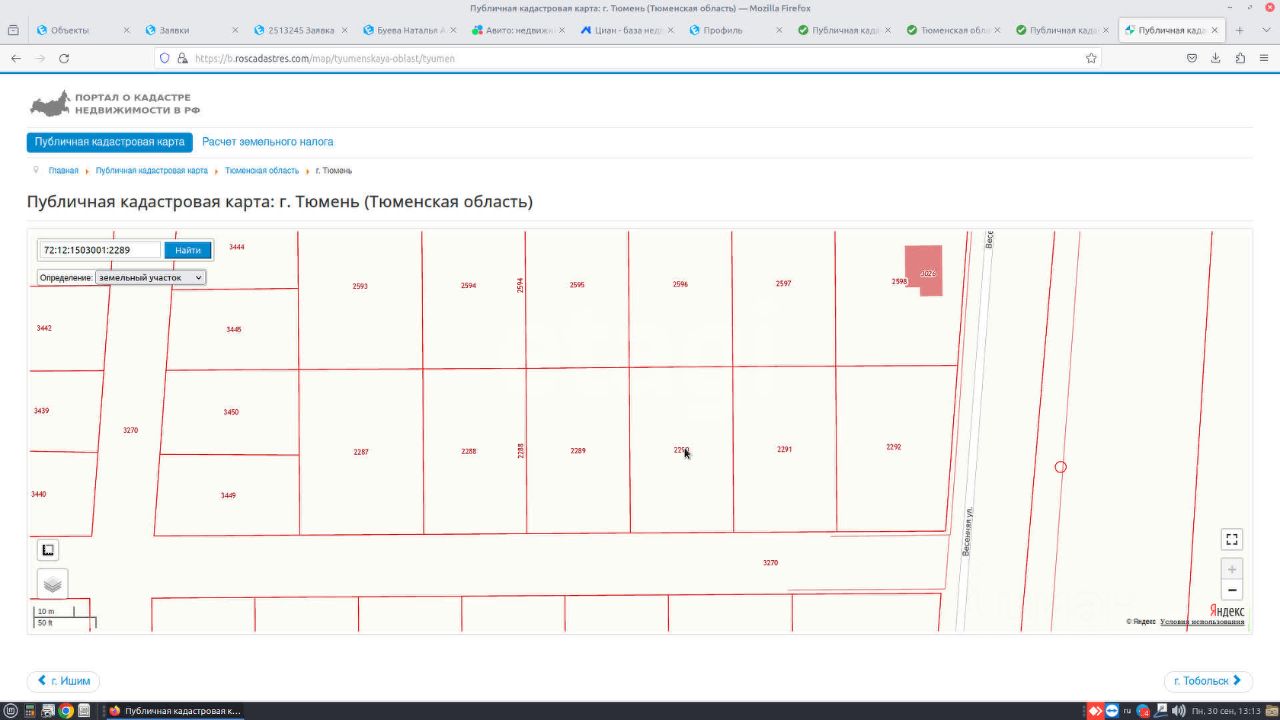The height and width of the screenshot is (720, 1280).
Task: Open 'Публичная кадастровая карта' breadcrumb link
Action: pyautogui.click(x=152, y=171)
